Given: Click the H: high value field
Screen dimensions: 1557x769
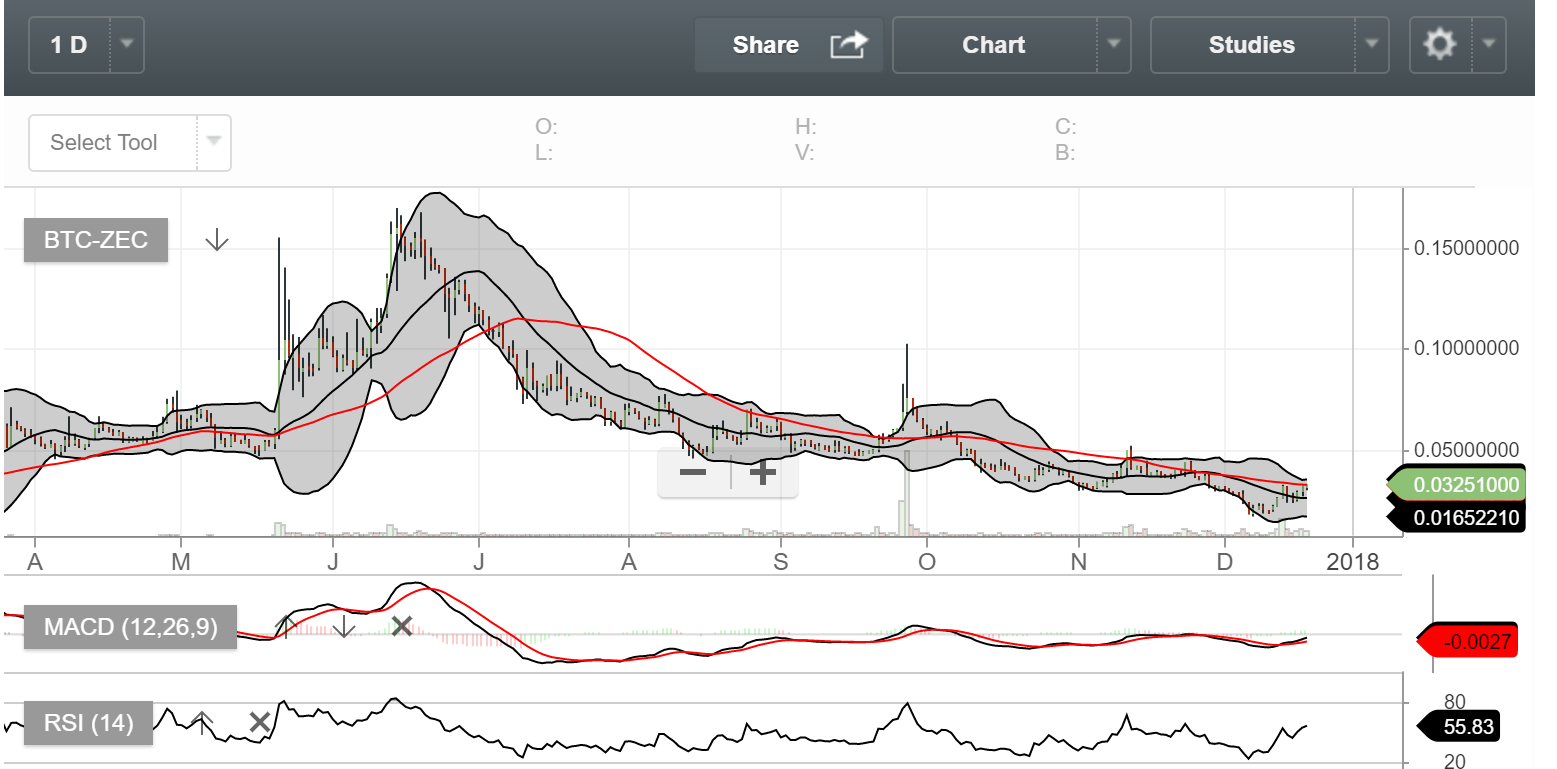Looking at the screenshot, I should tap(806, 127).
